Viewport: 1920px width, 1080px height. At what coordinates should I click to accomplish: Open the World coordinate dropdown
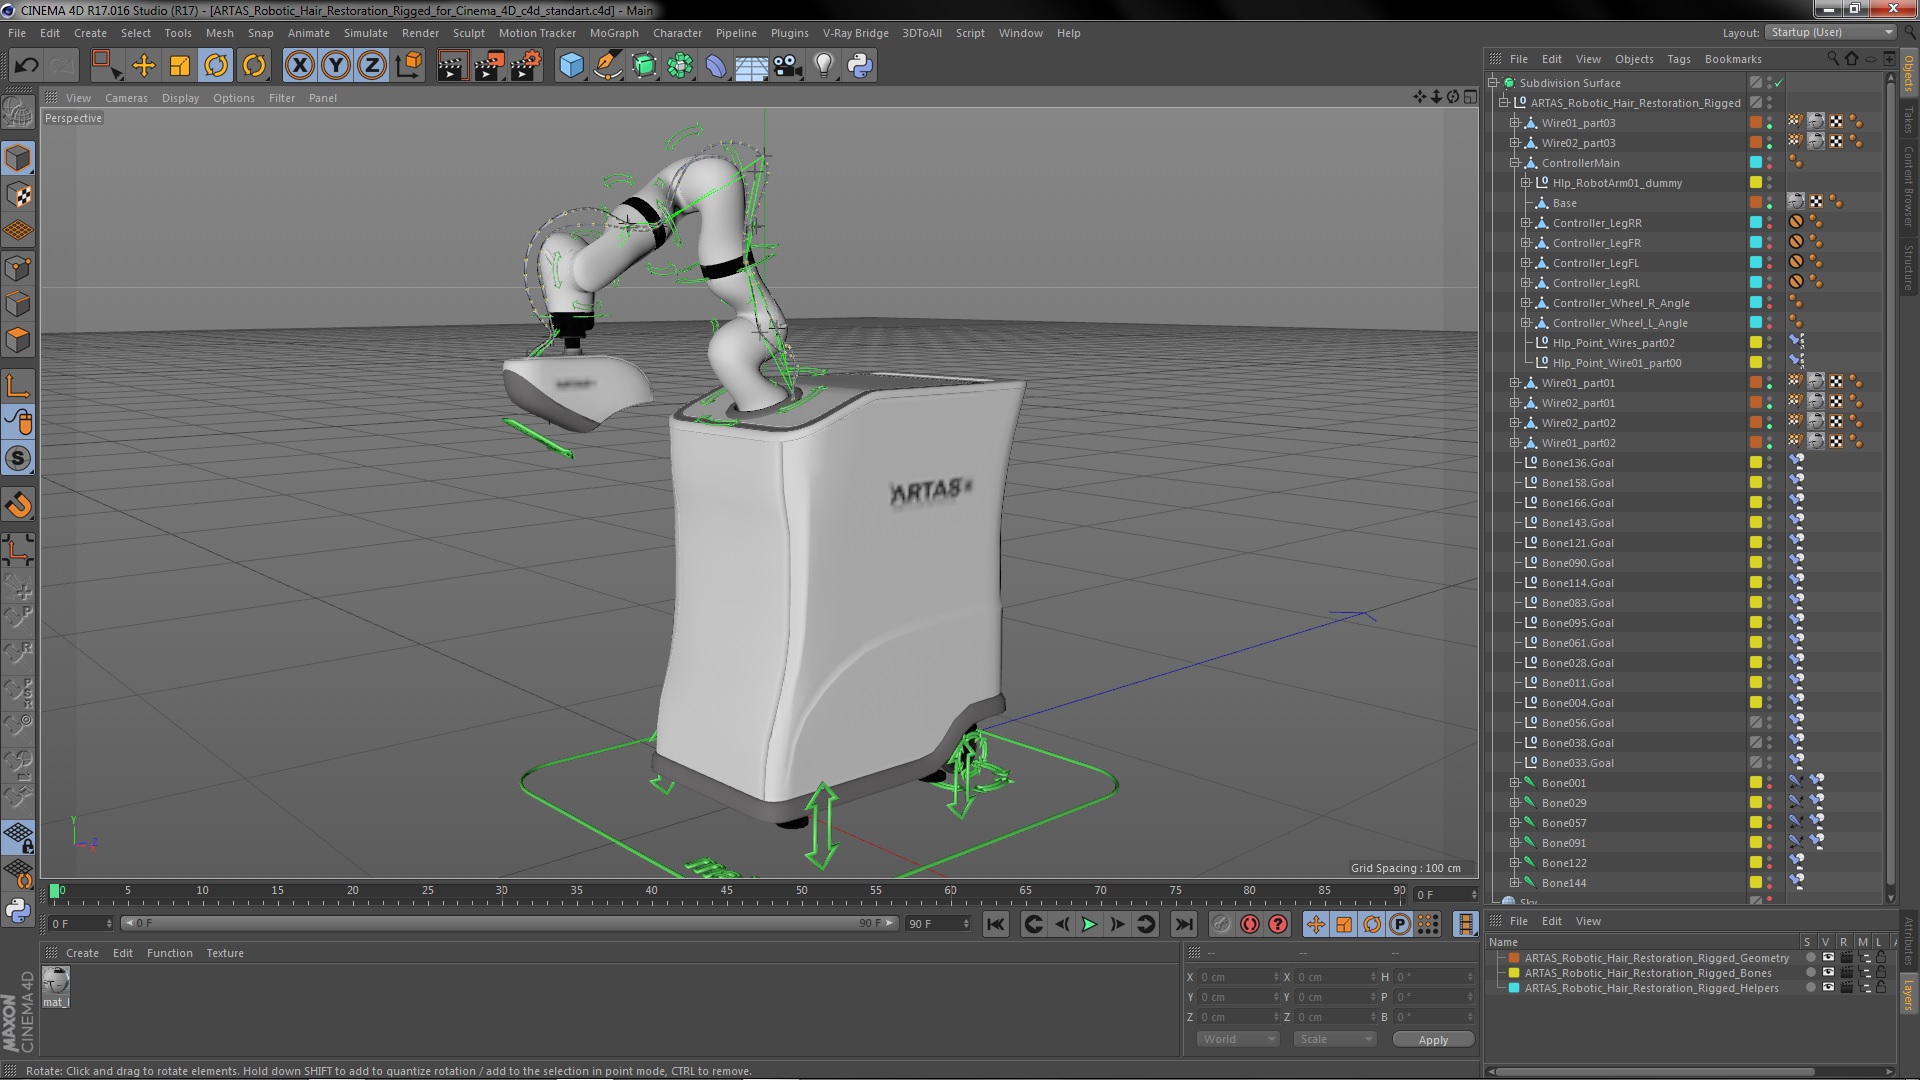click(1238, 1039)
